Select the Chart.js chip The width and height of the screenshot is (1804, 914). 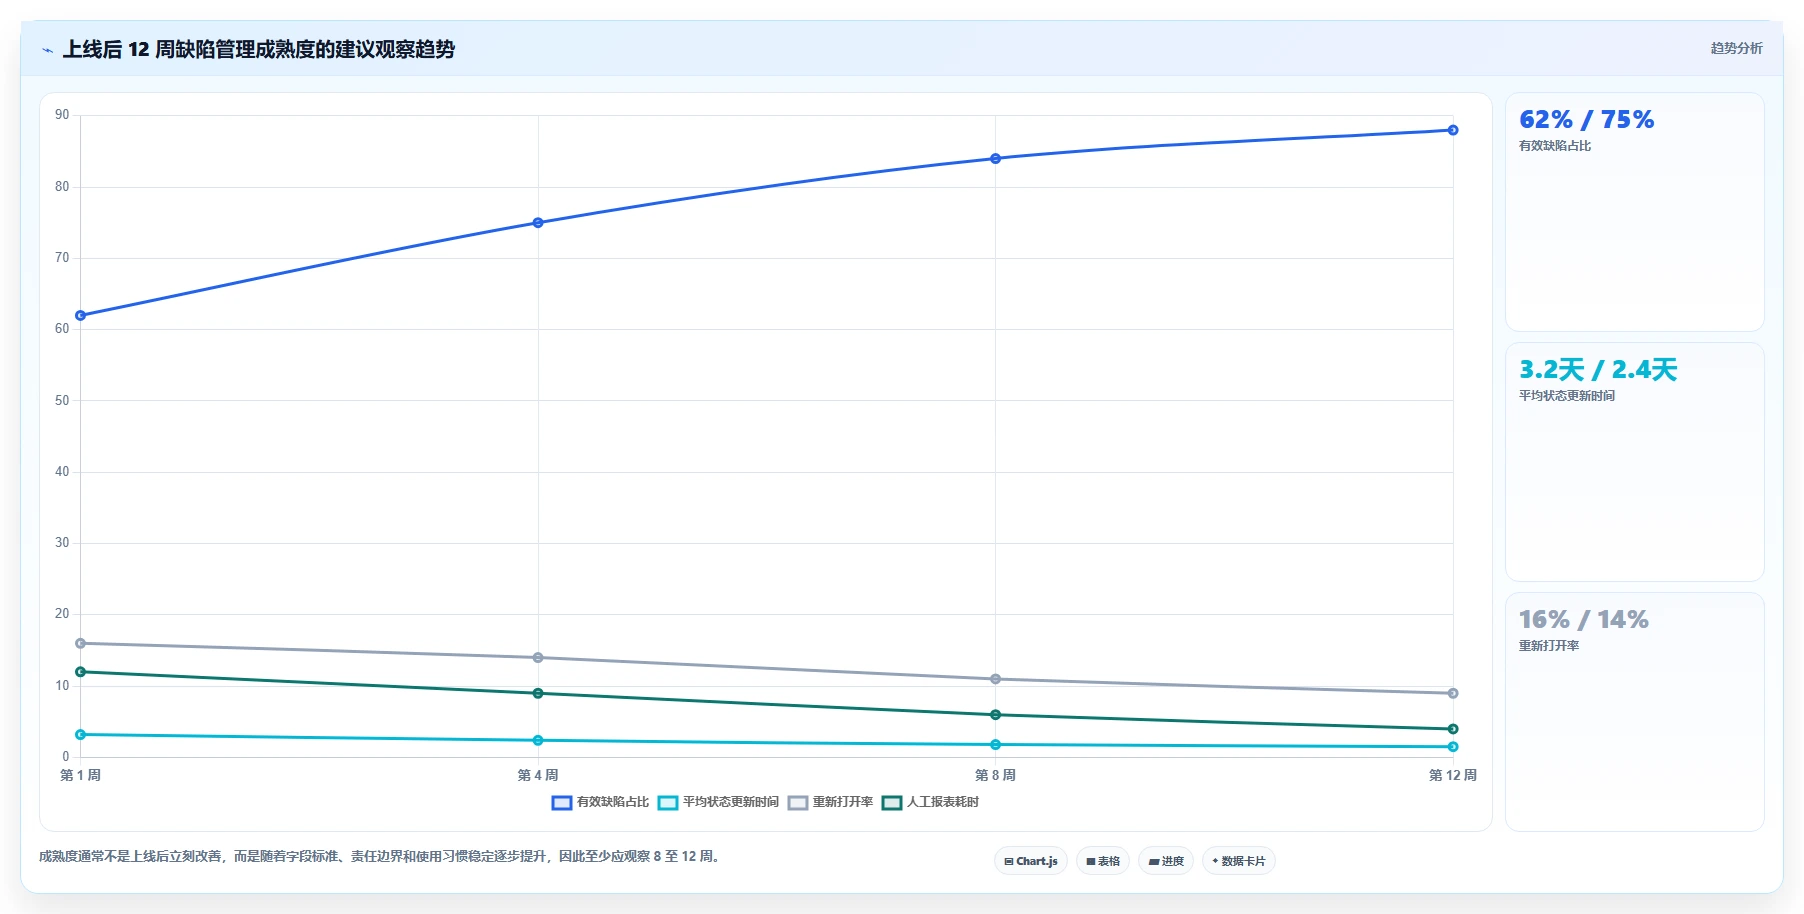(x=1031, y=861)
